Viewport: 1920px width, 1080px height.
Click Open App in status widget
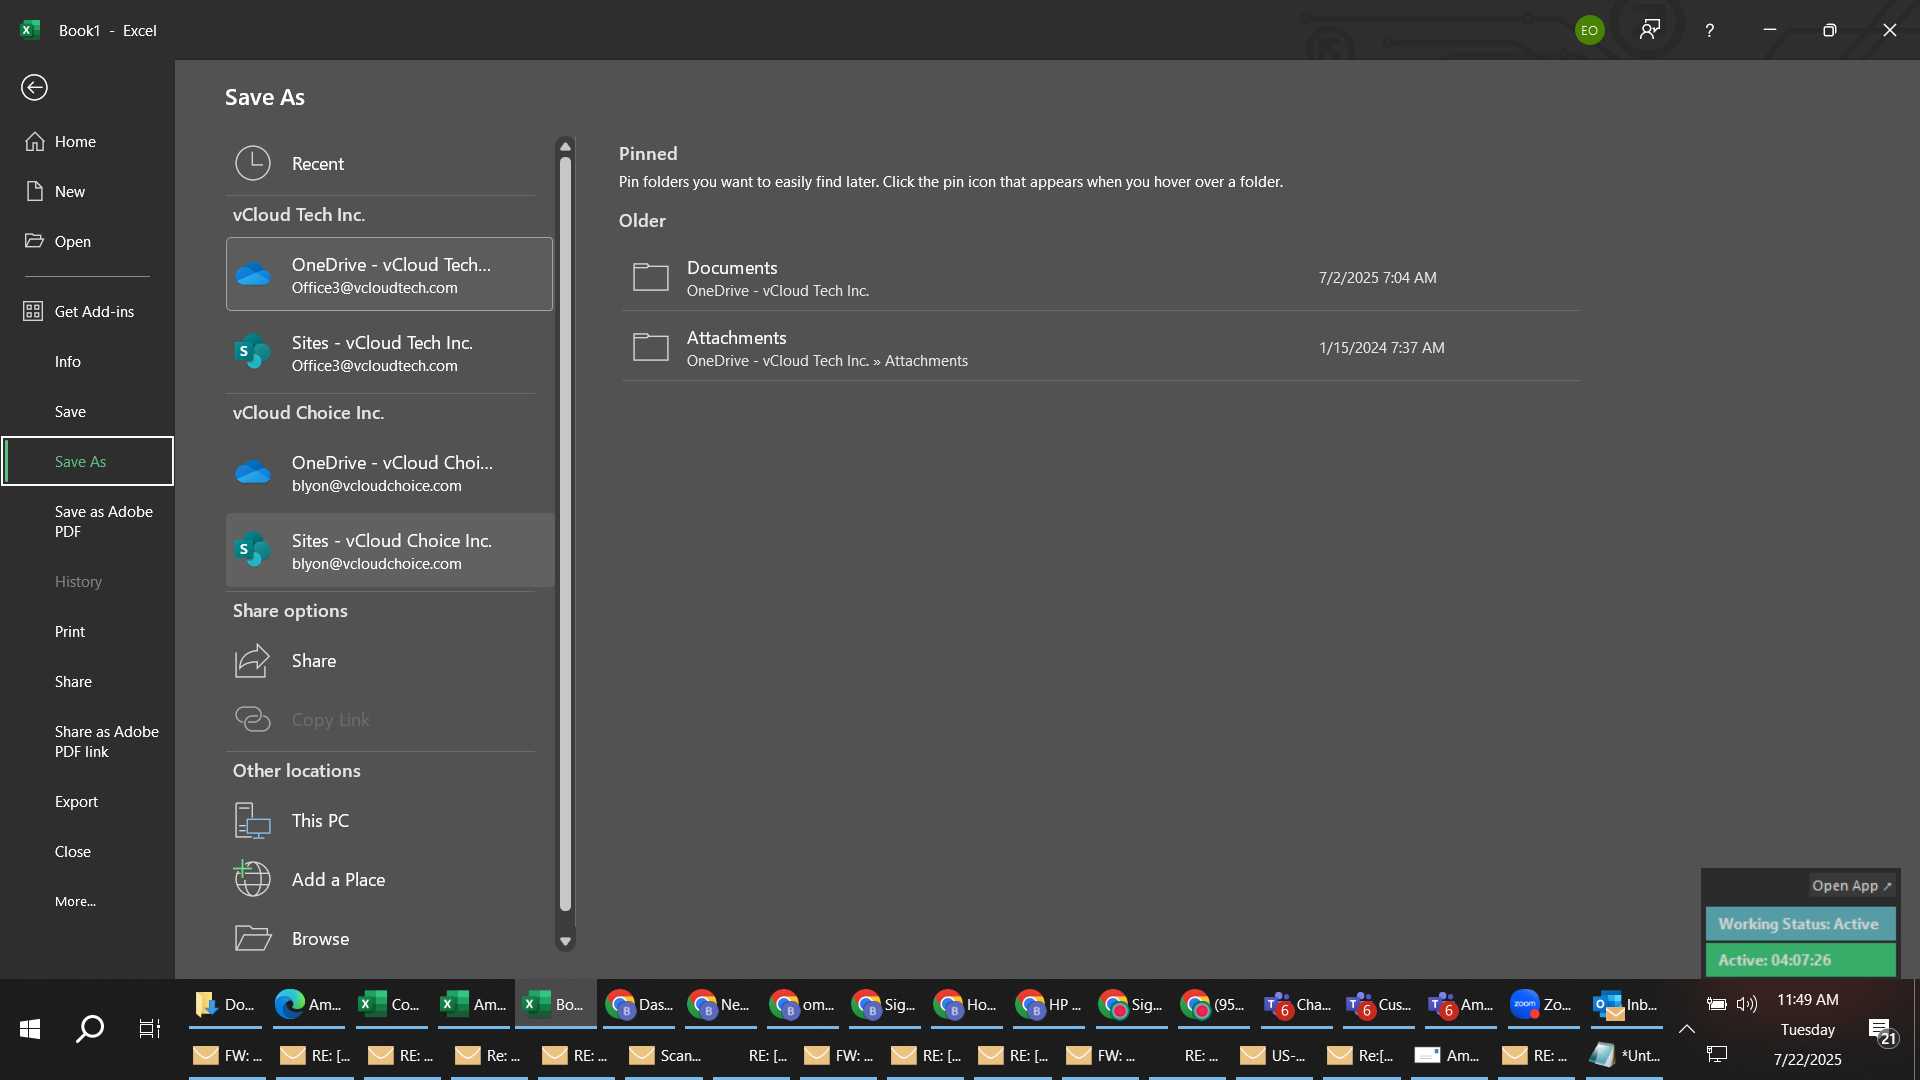(1852, 886)
